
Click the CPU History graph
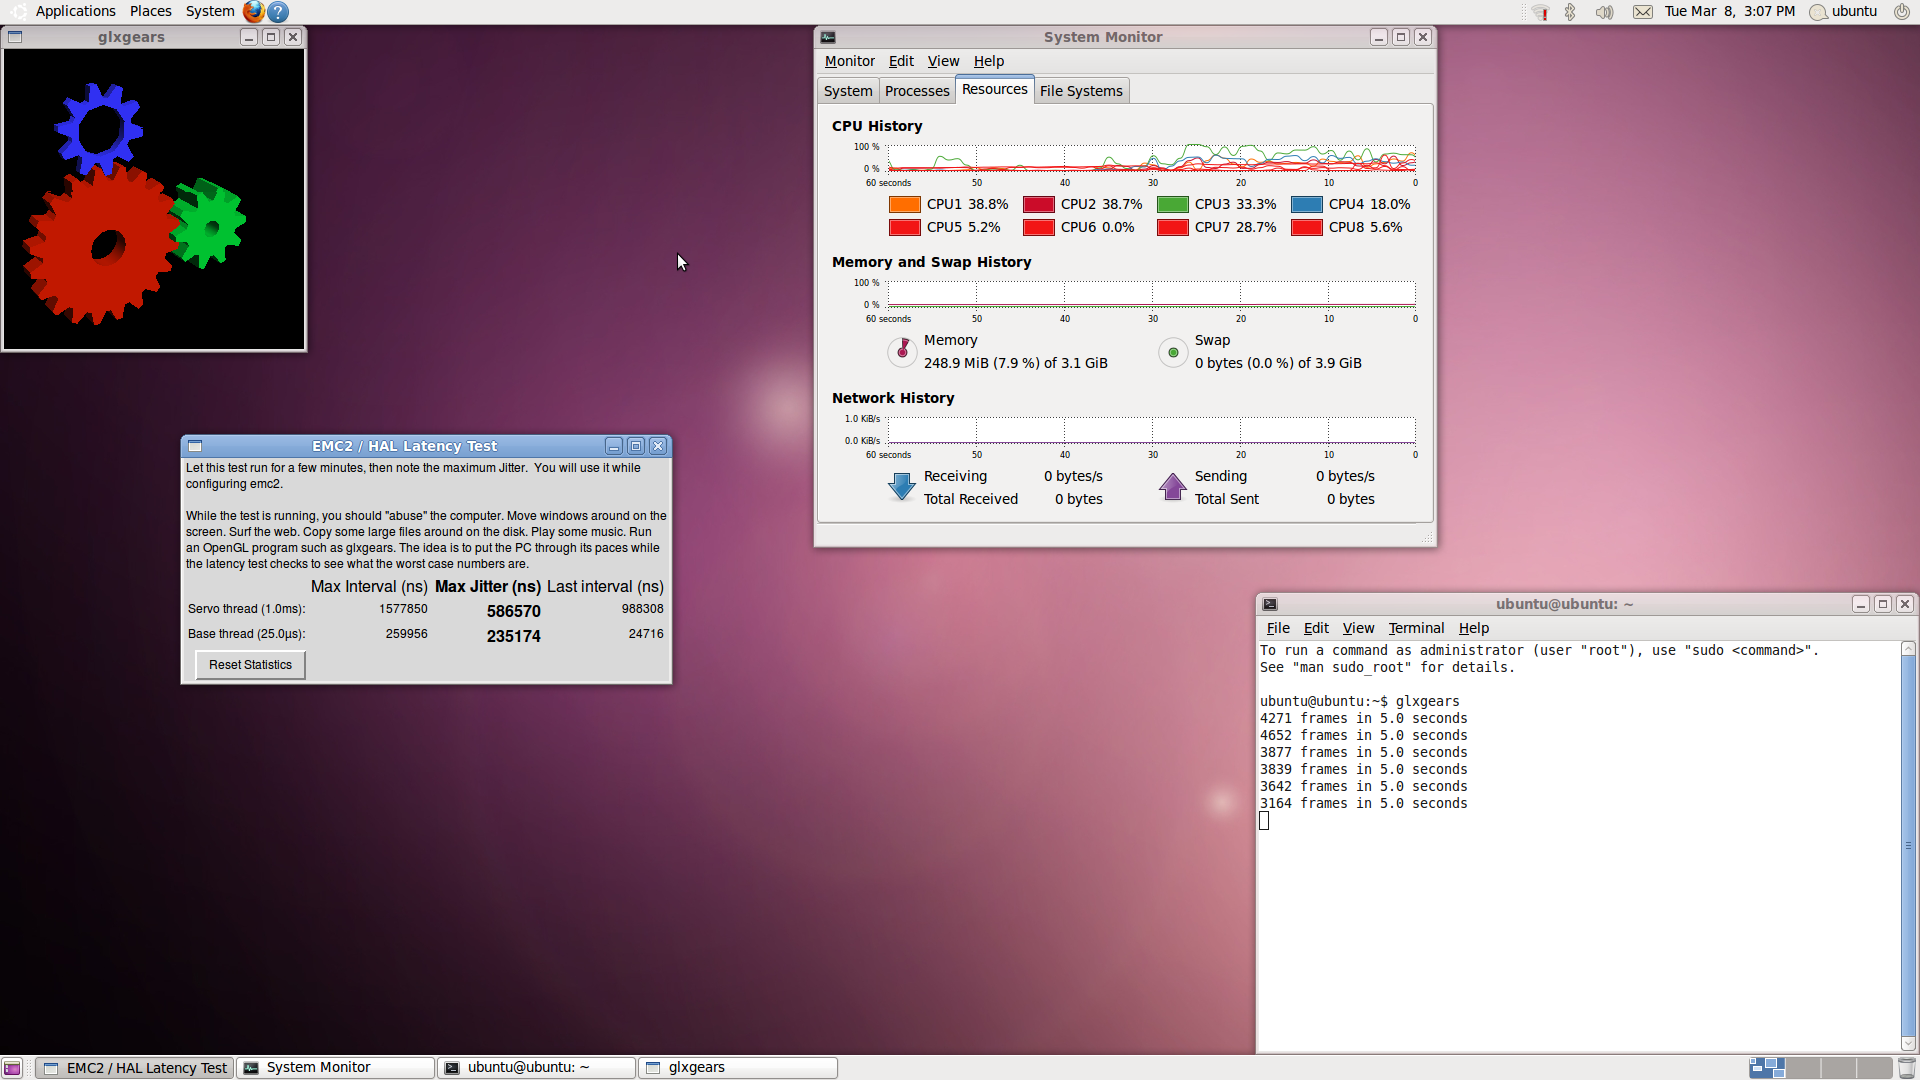(1152, 158)
